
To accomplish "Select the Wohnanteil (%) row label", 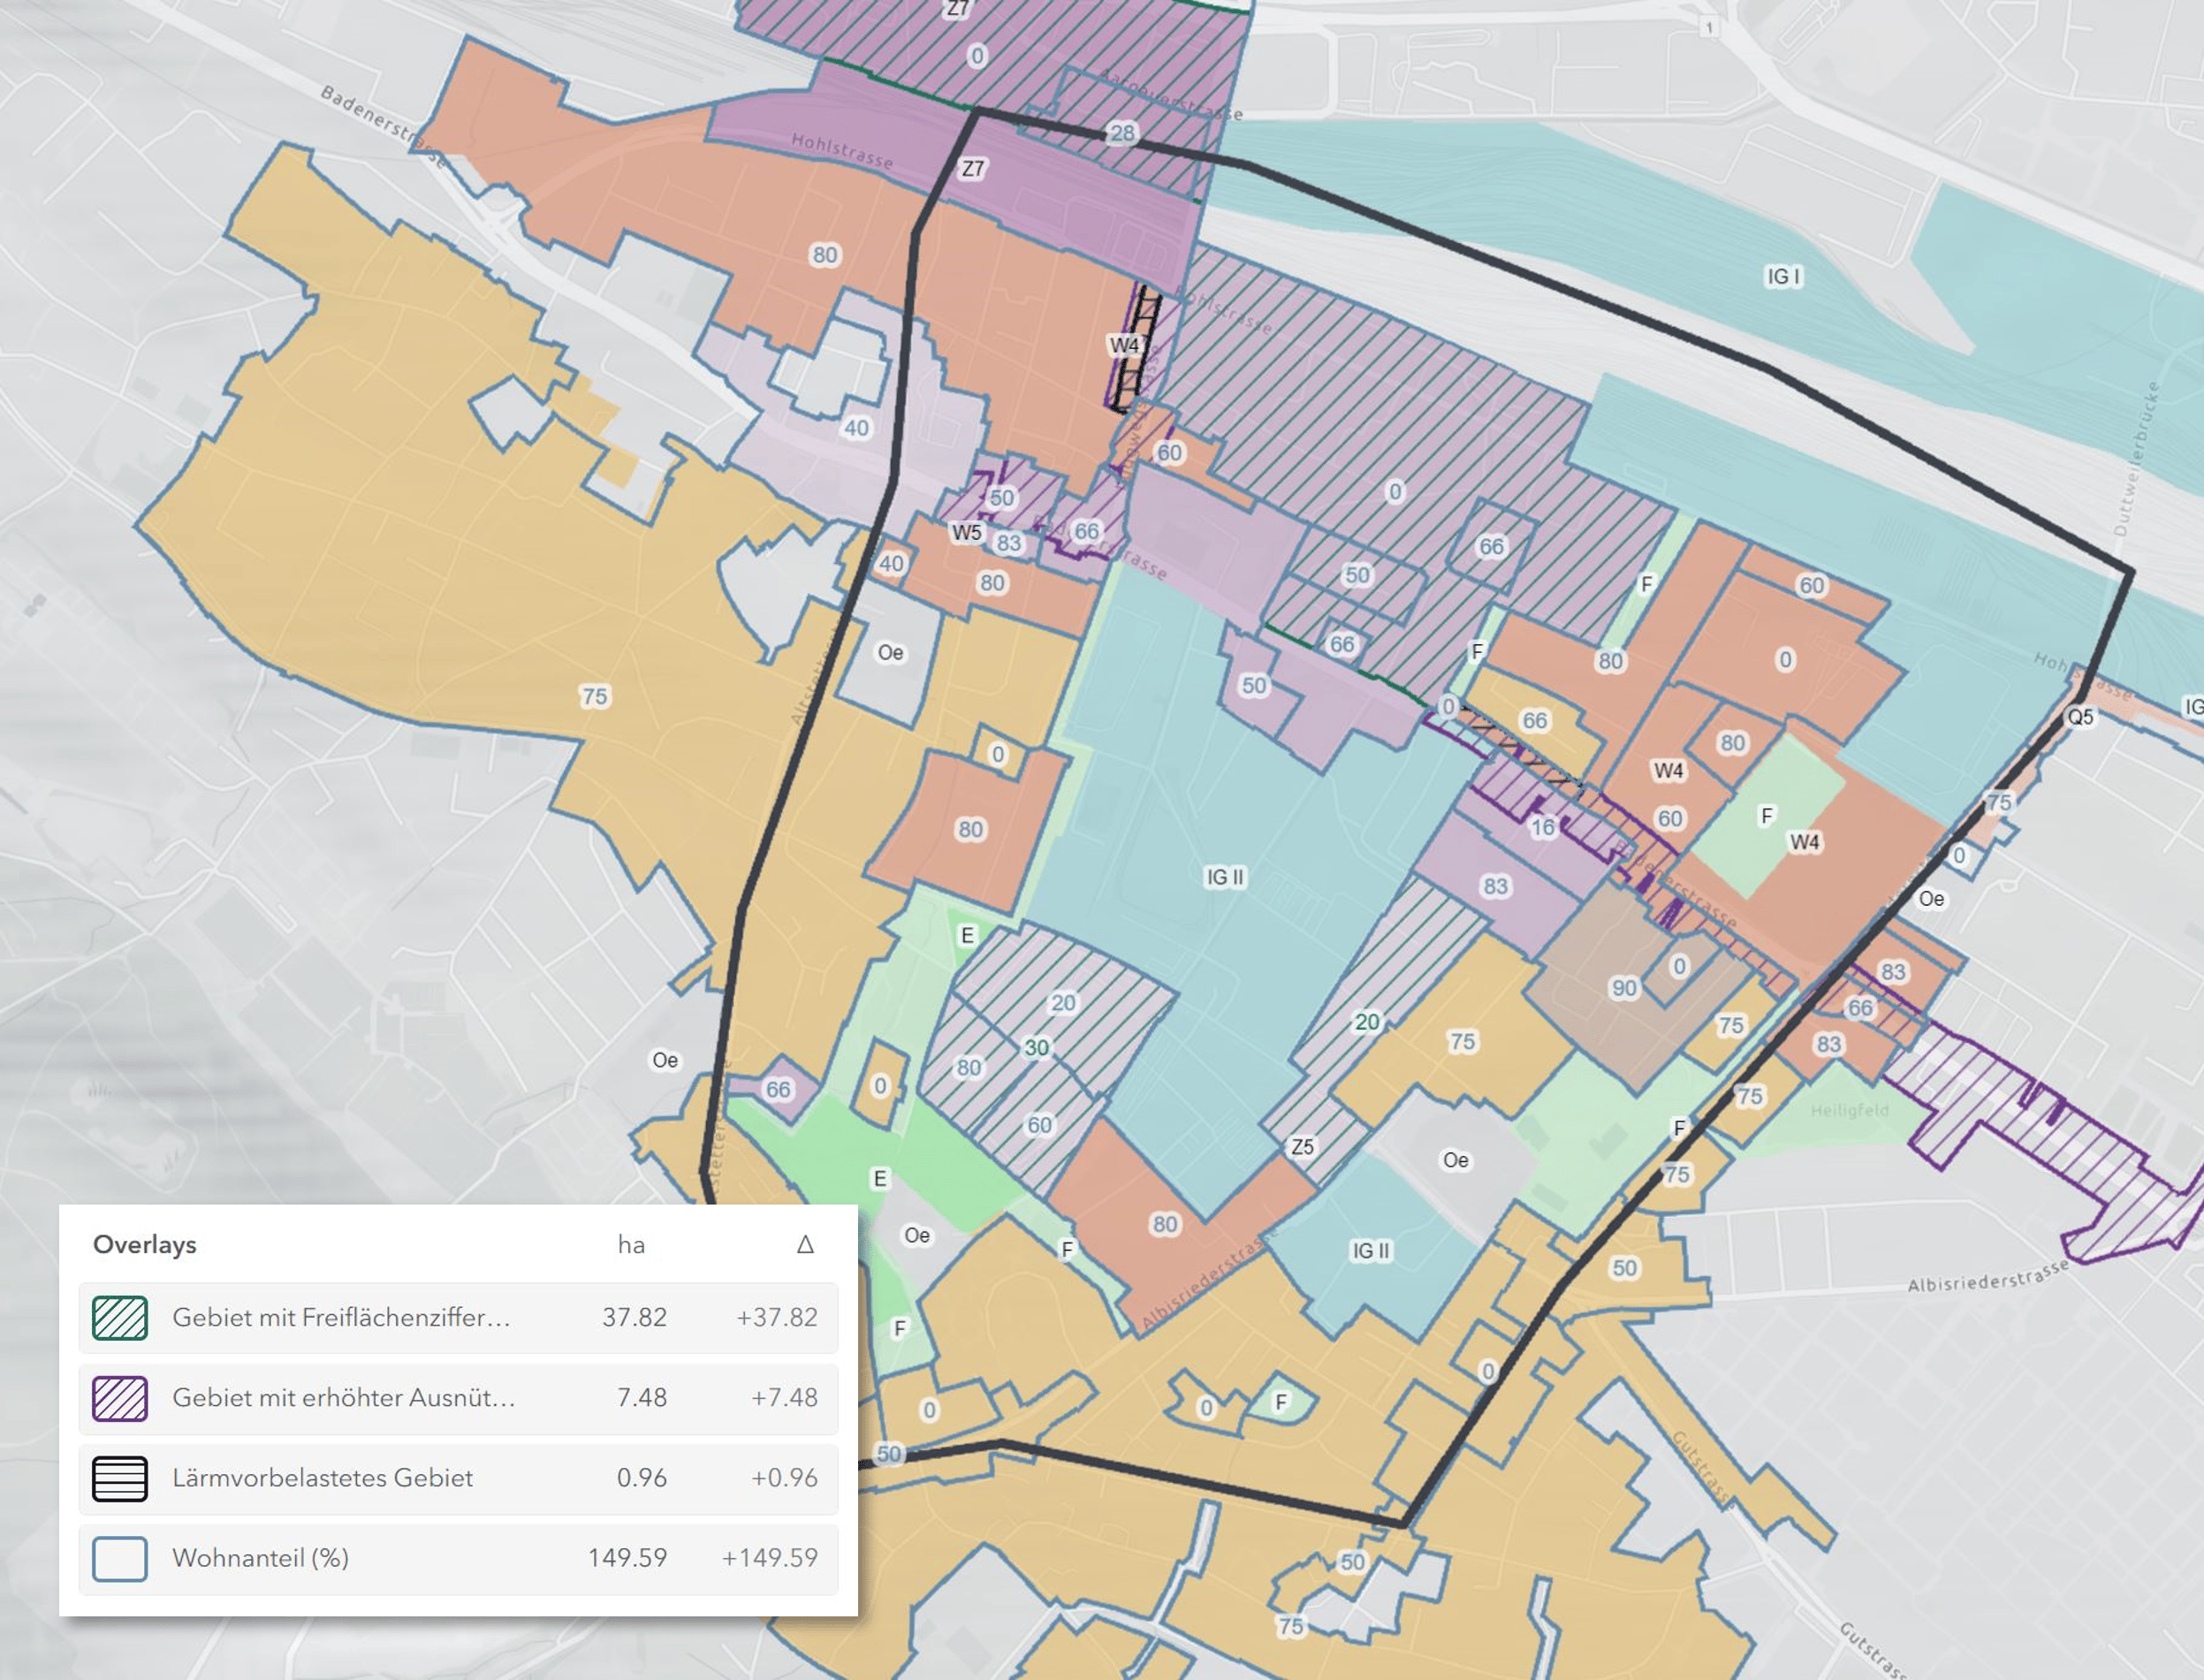I will click(260, 1558).
